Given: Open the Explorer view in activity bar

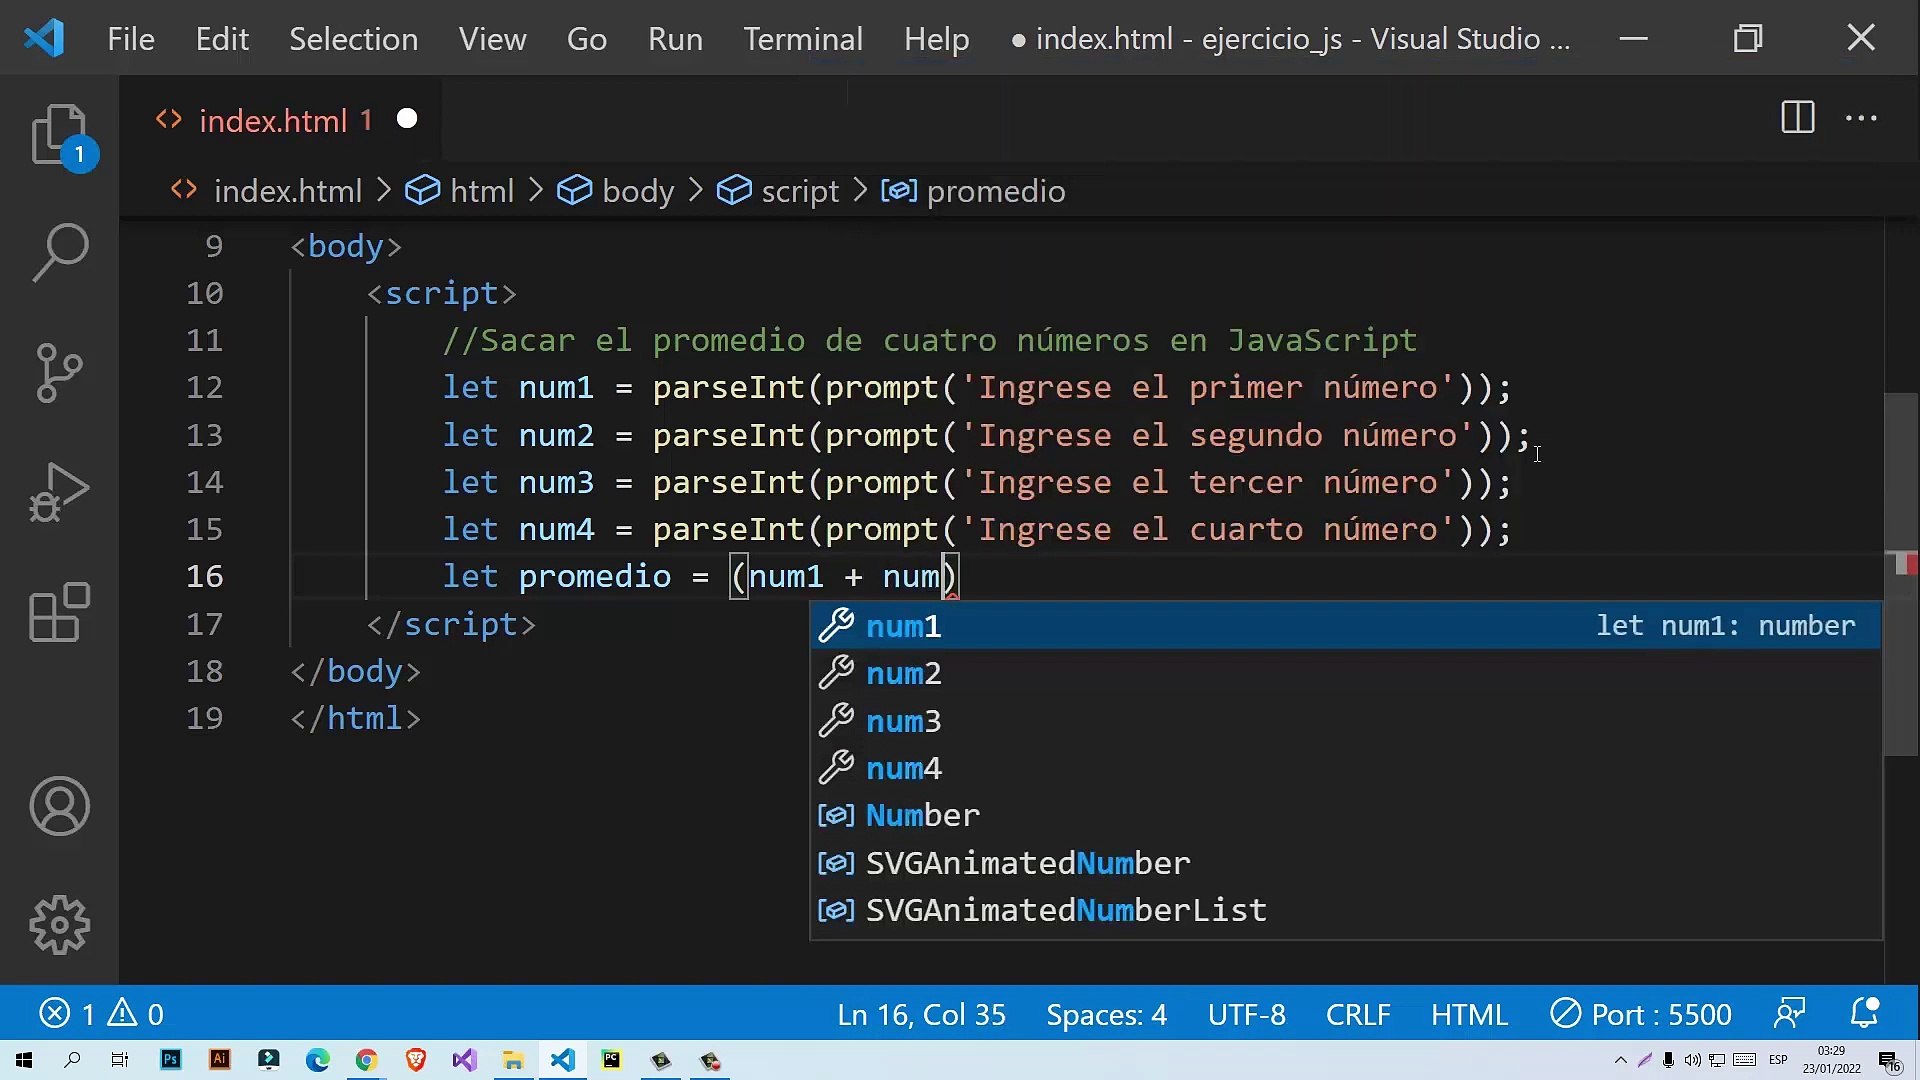Looking at the screenshot, I should [x=60, y=136].
